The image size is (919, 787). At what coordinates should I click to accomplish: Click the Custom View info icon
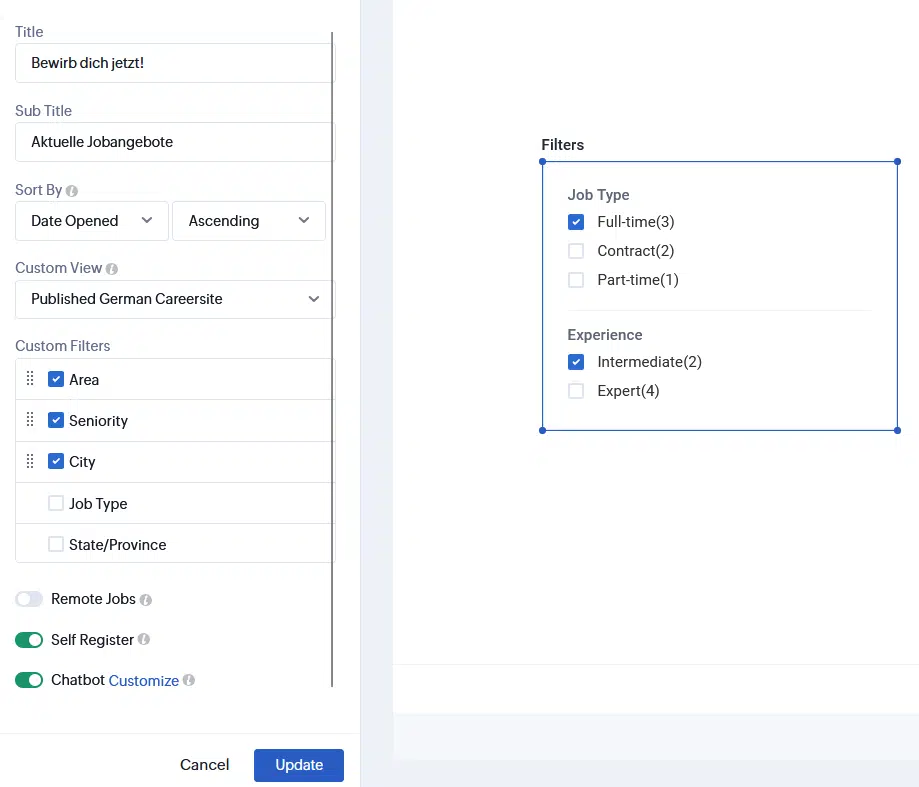pyautogui.click(x=112, y=269)
